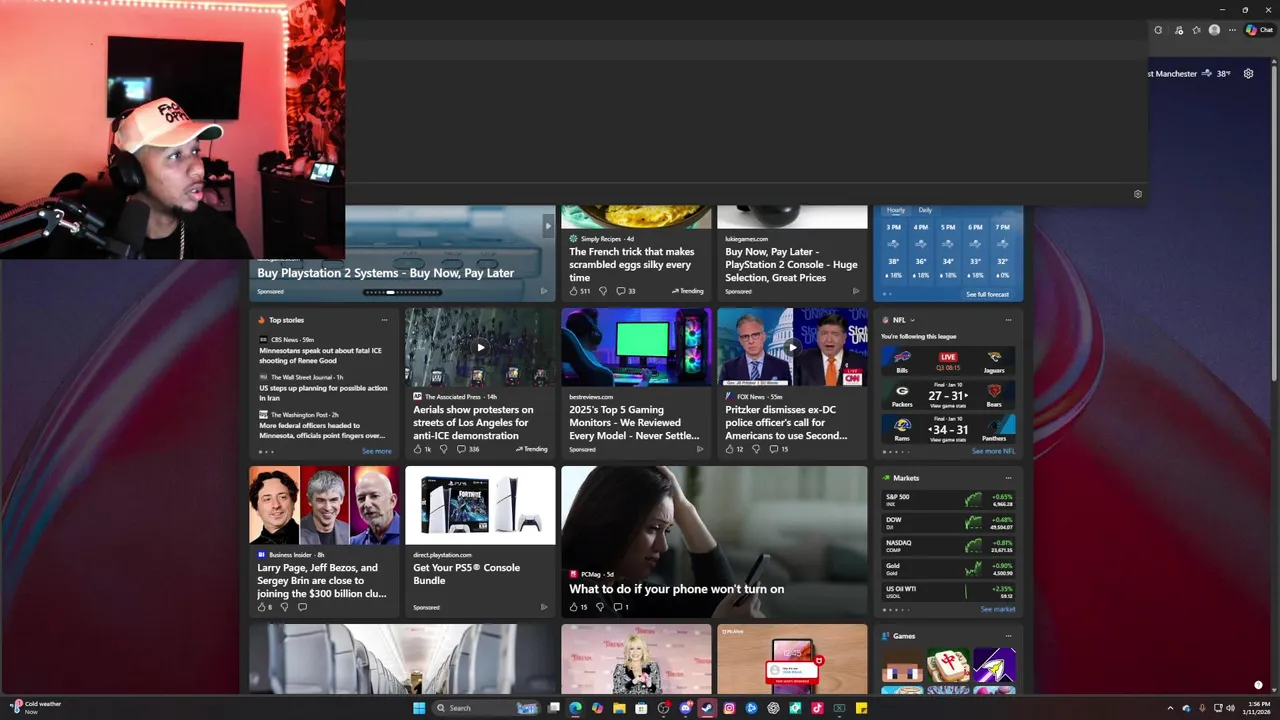Select the S&P 500 market row
This screenshot has height=720, width=1280.
click(x=948, y=498)
